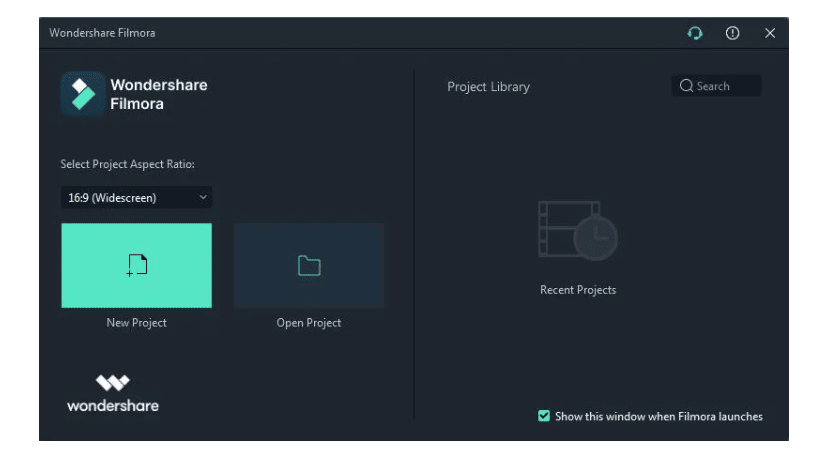The height and width of the screenshot is (461, 831).
Task: Close the Wondershare Filmora launcher window
Action: tap(770, 33)
